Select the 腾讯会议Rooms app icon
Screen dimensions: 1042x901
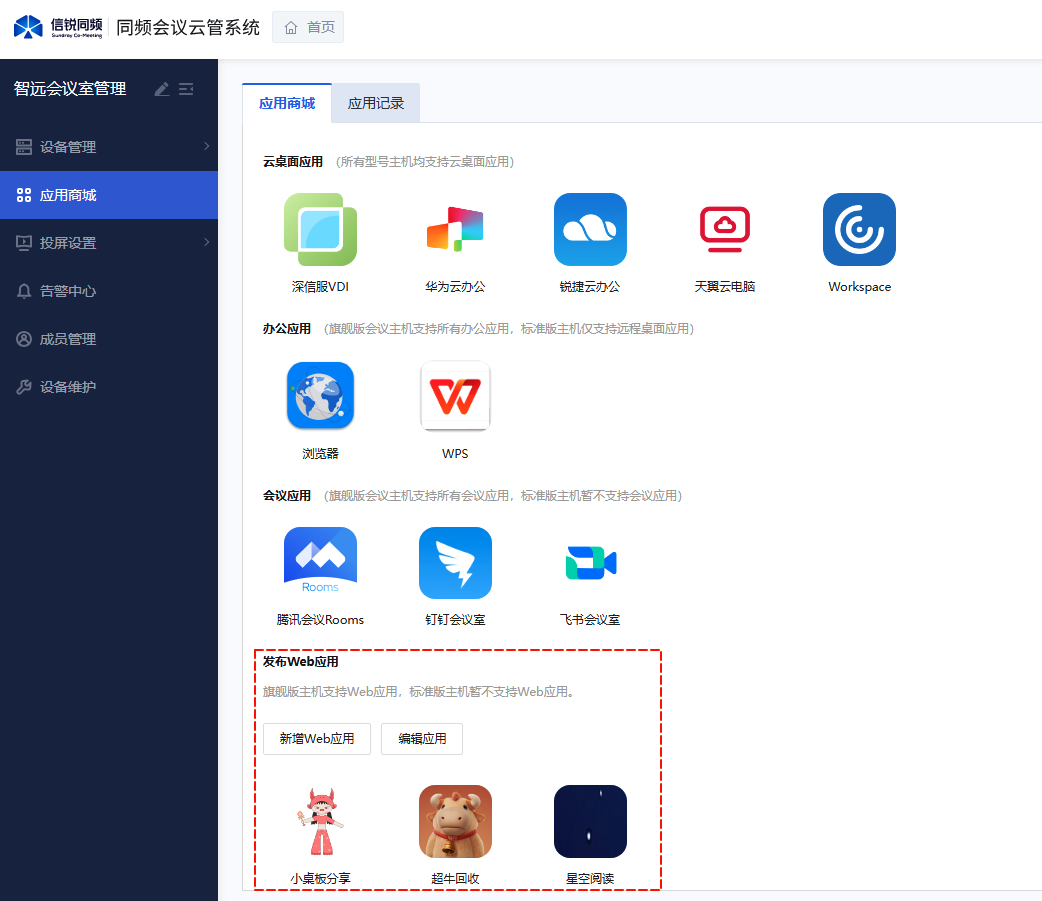click(320, 563)
